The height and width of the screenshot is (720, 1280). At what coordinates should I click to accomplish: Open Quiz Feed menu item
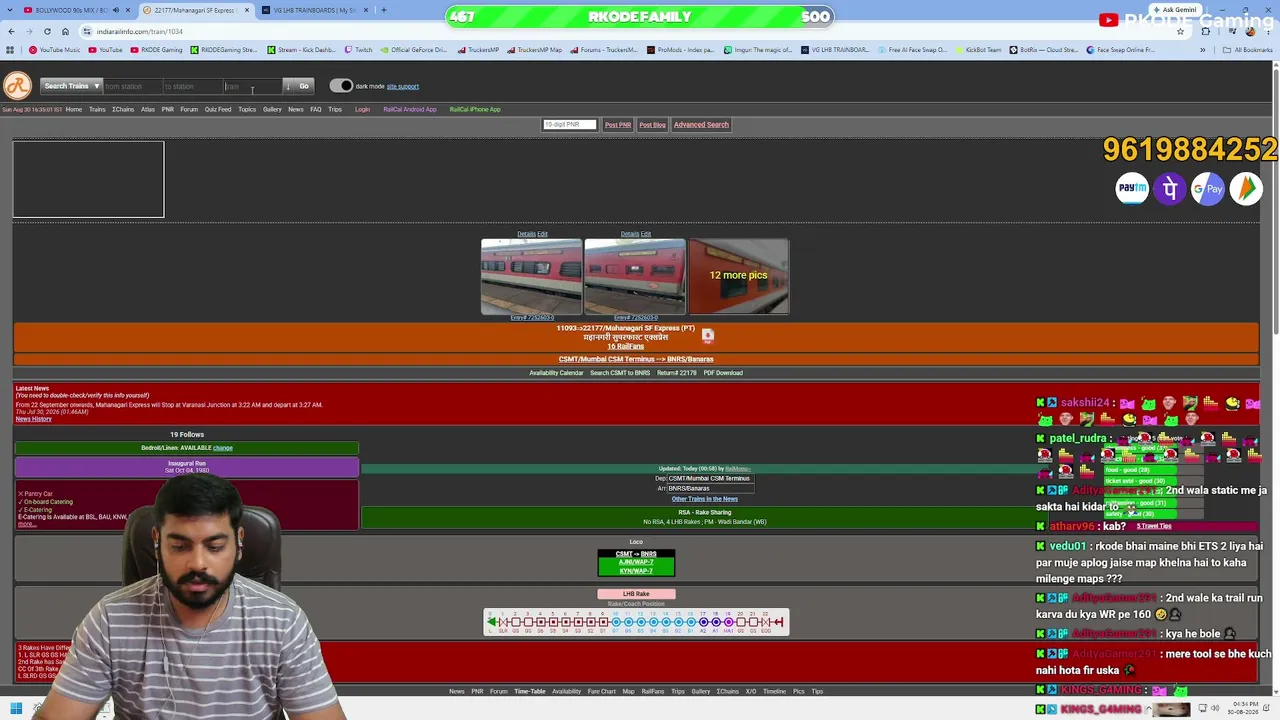[x=218, y=109]
